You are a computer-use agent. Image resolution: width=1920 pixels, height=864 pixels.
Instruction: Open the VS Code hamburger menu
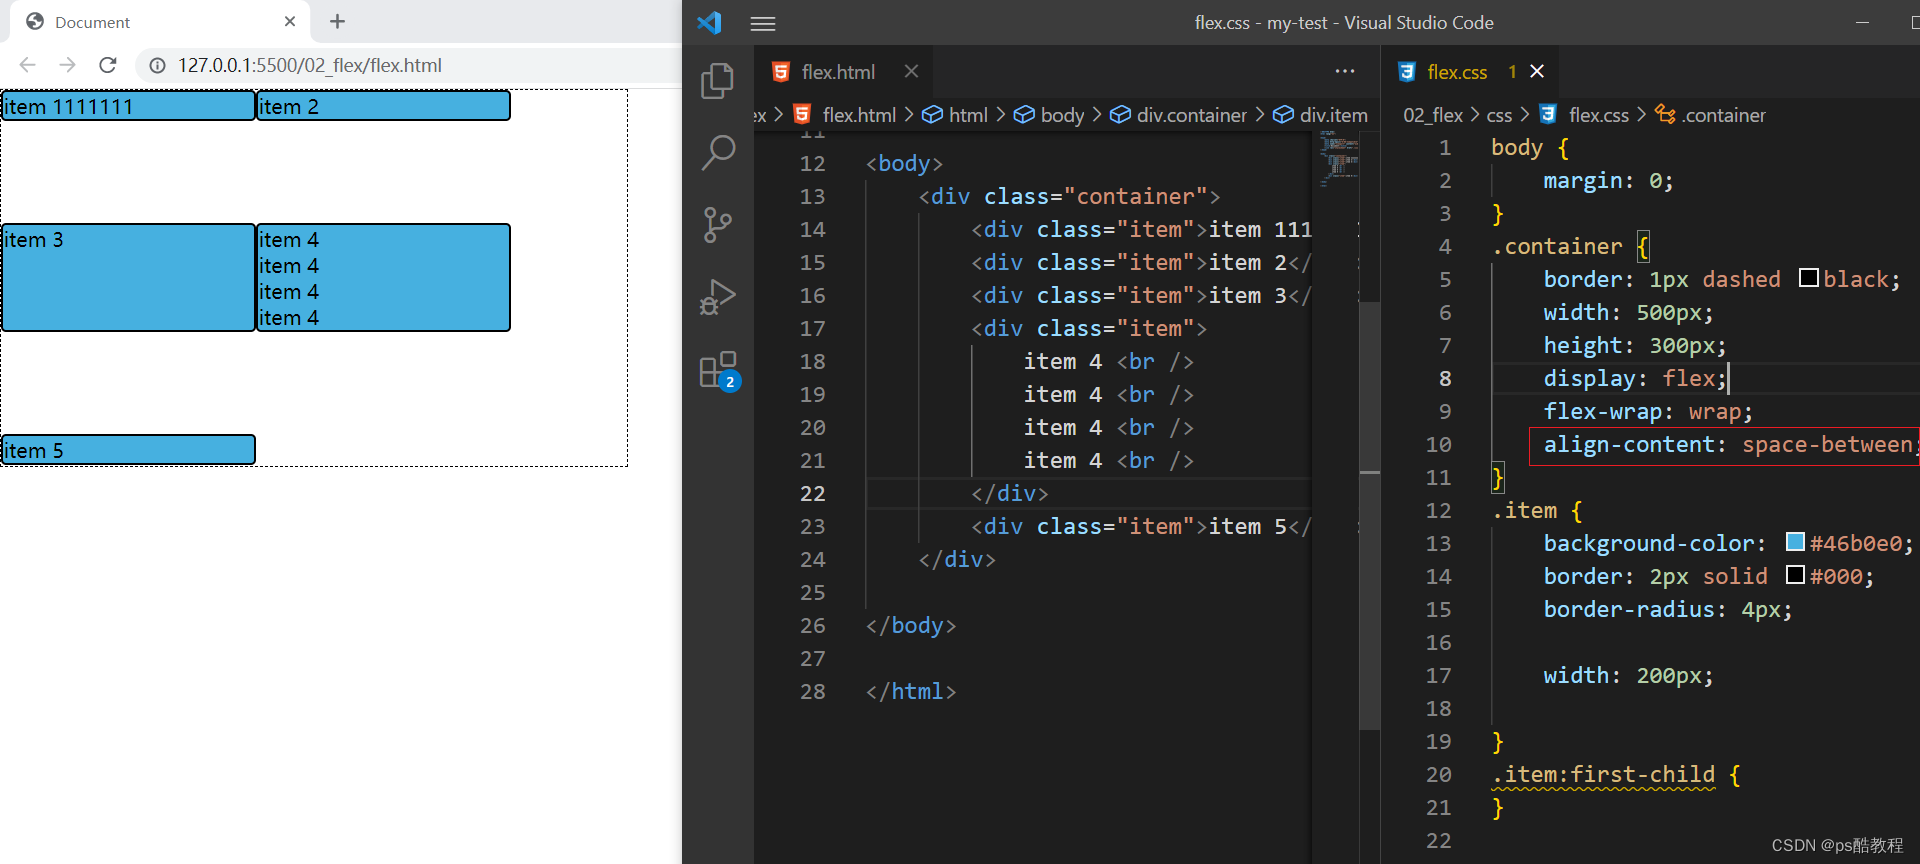click(763, 23)
